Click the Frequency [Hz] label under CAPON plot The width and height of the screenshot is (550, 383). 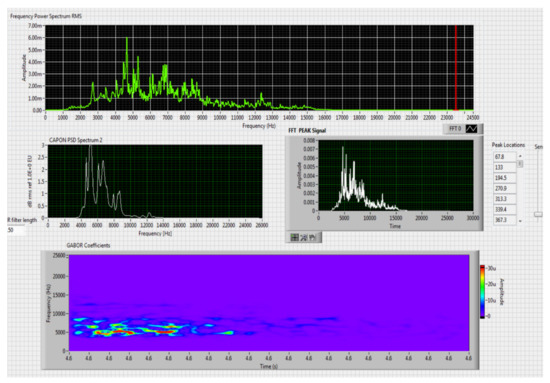tap(155, 233)
